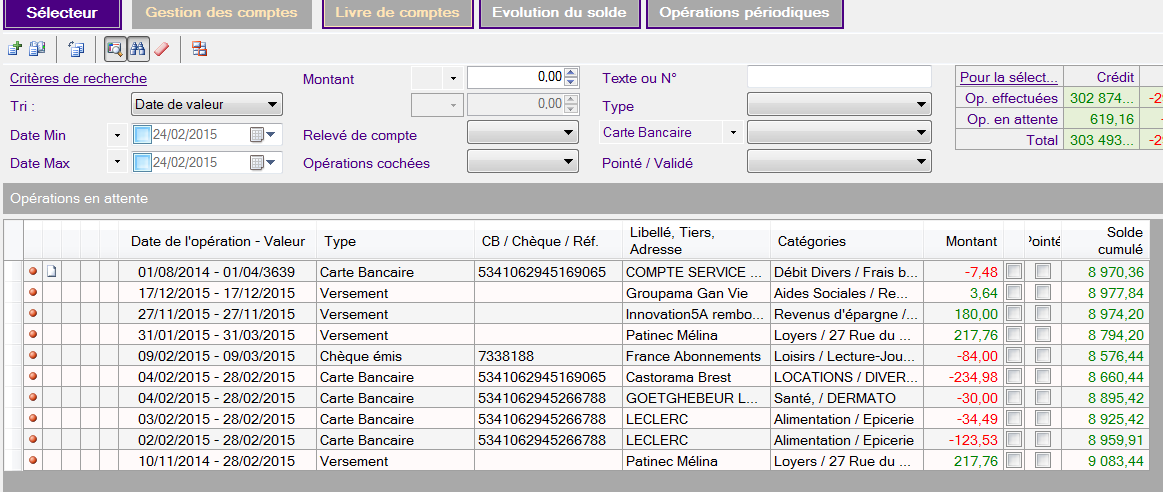1163x492 pixels.
Task: Click the Texte ou N° input field
Action: click(x=838, y=77)
